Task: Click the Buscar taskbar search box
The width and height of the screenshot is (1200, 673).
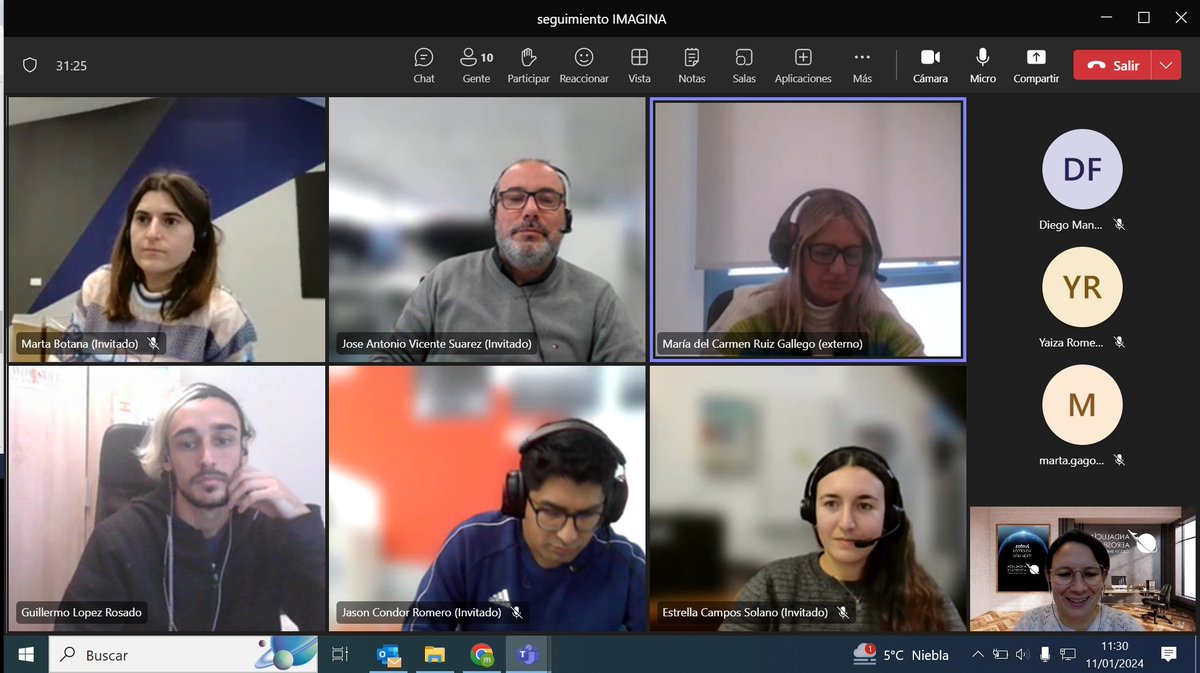Action: [184, 655]
